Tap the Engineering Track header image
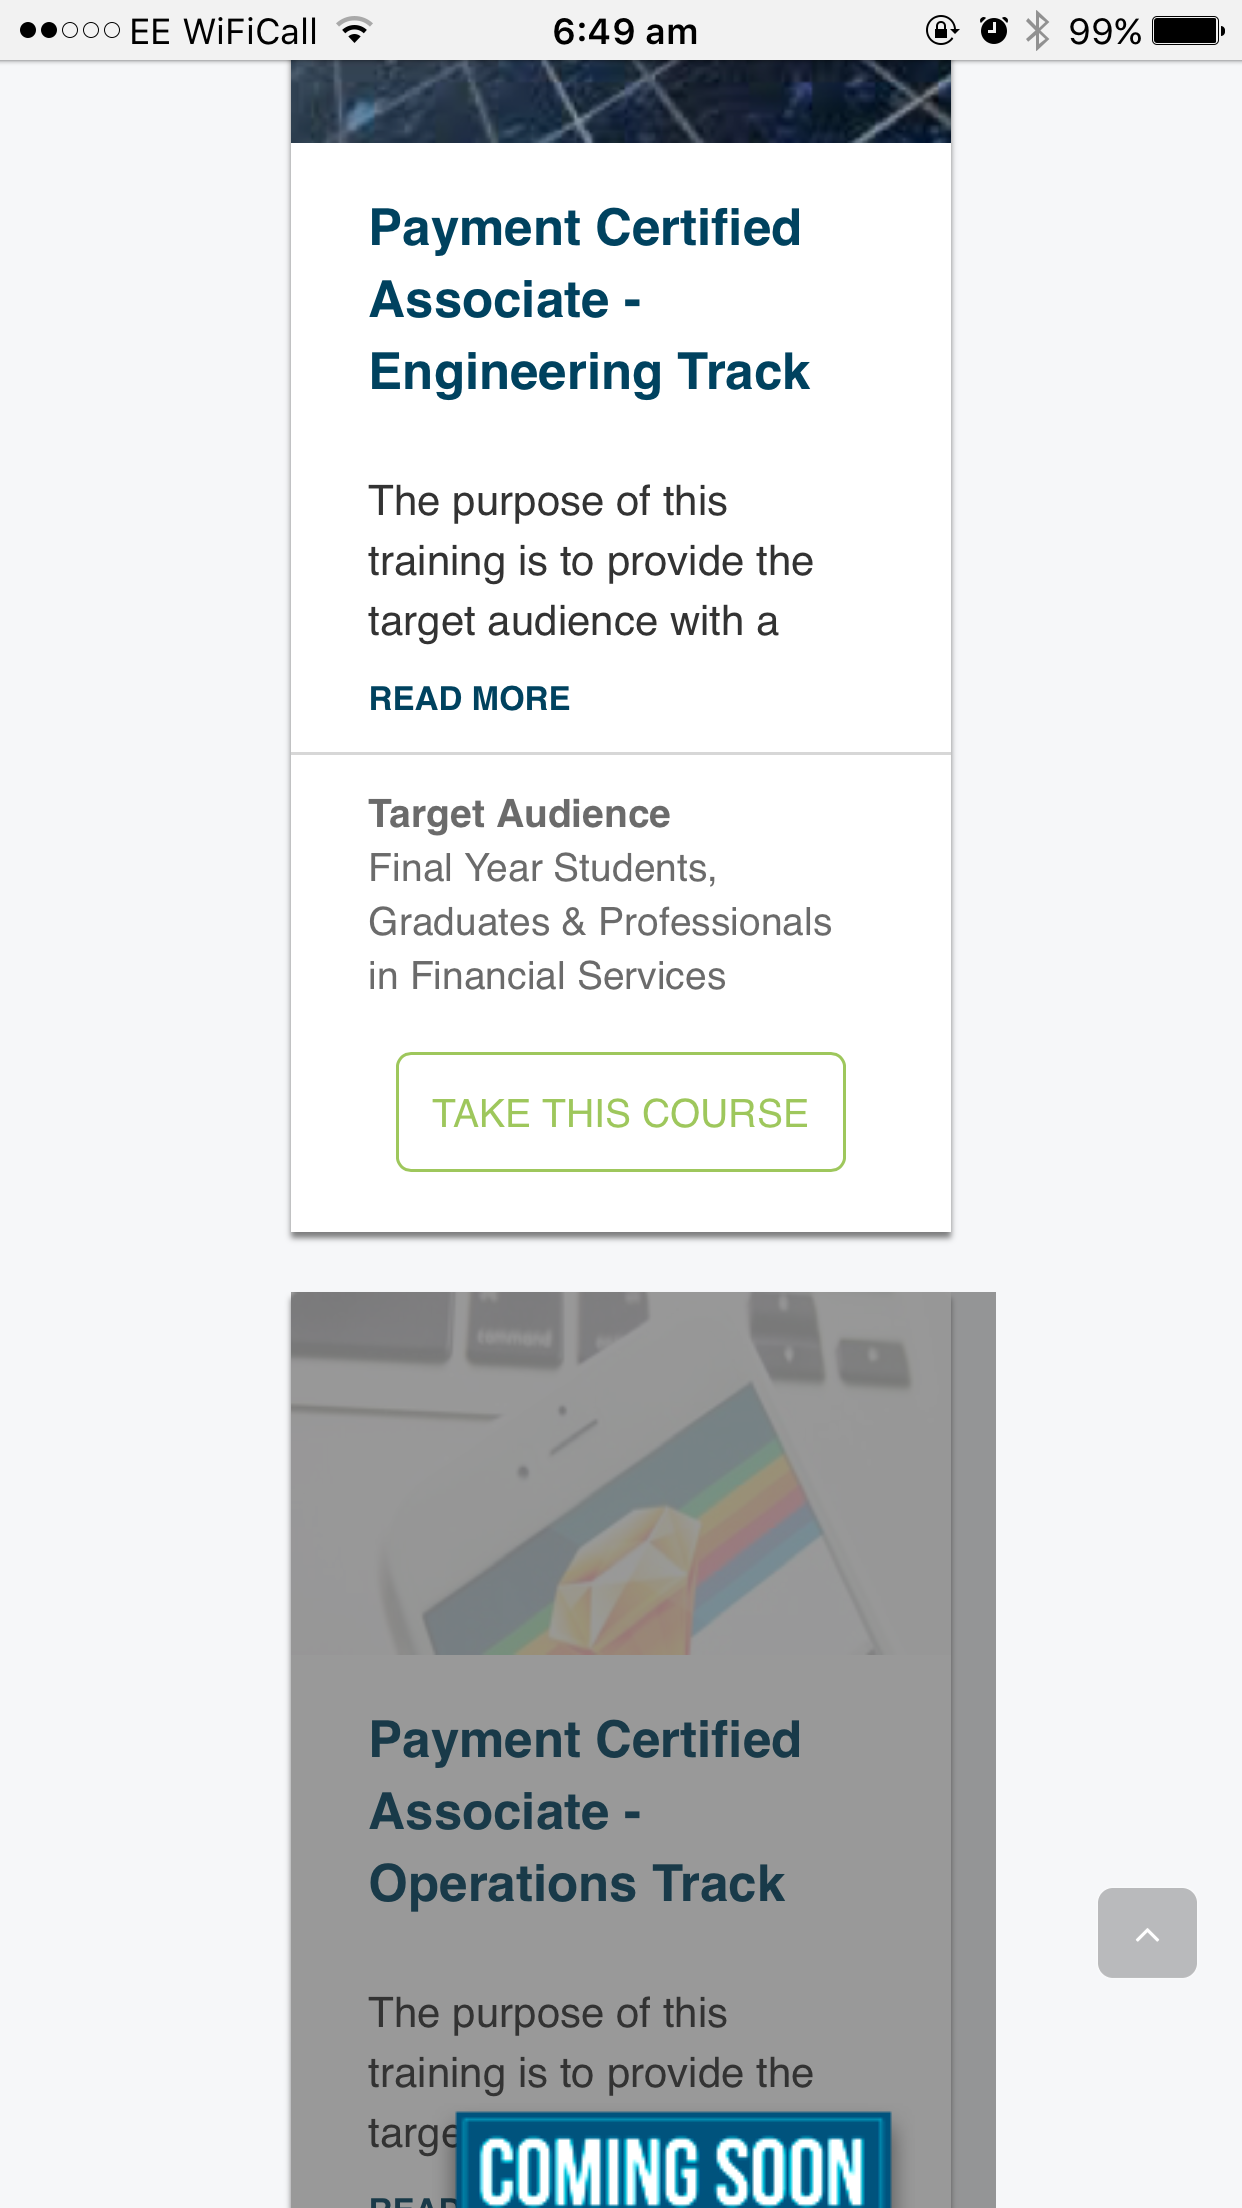This screenshot has height=2208, width=1242. click(620, 102)
